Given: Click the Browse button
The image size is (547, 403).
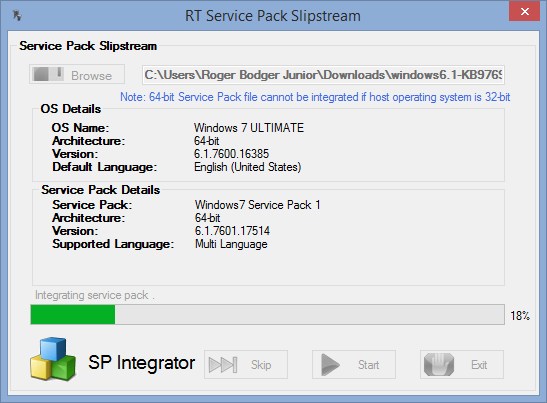Looking at the screenshot, I should (x=77, y=74).
